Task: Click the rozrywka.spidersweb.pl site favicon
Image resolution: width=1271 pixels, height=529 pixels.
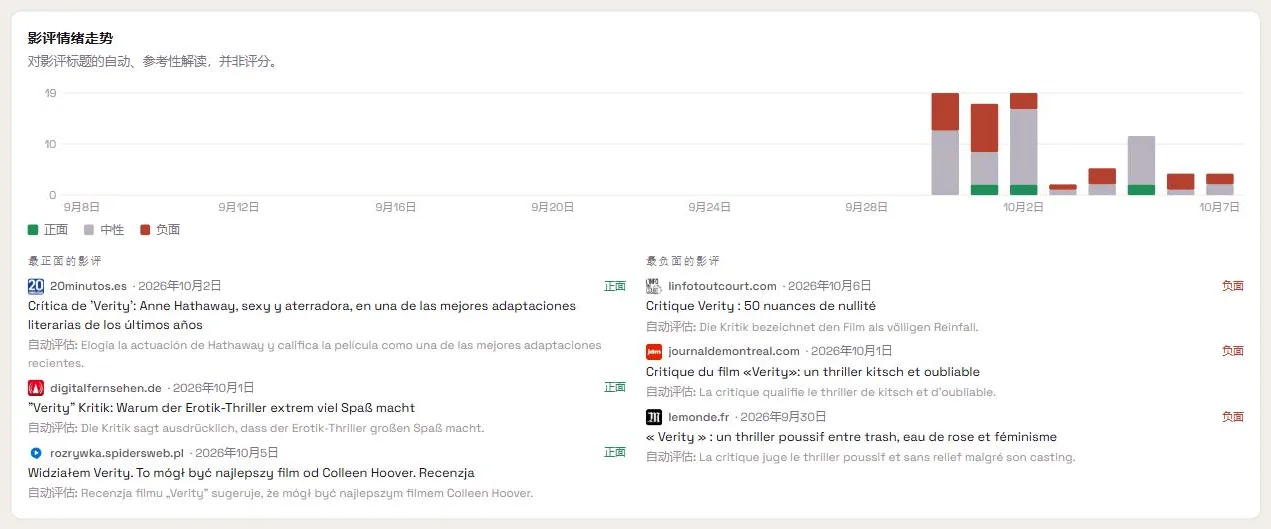Action: click(36, 453)
